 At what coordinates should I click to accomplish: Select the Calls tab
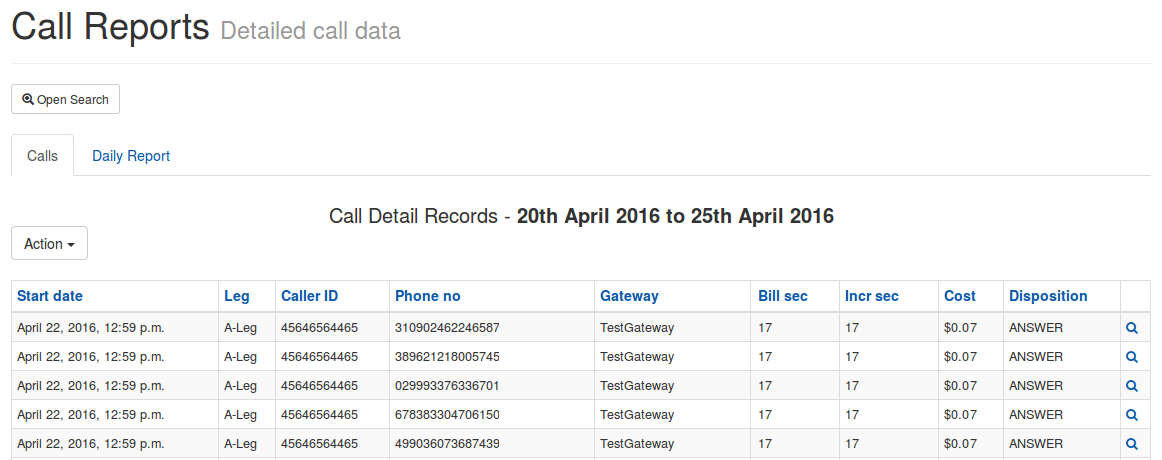tap(42, 156)
